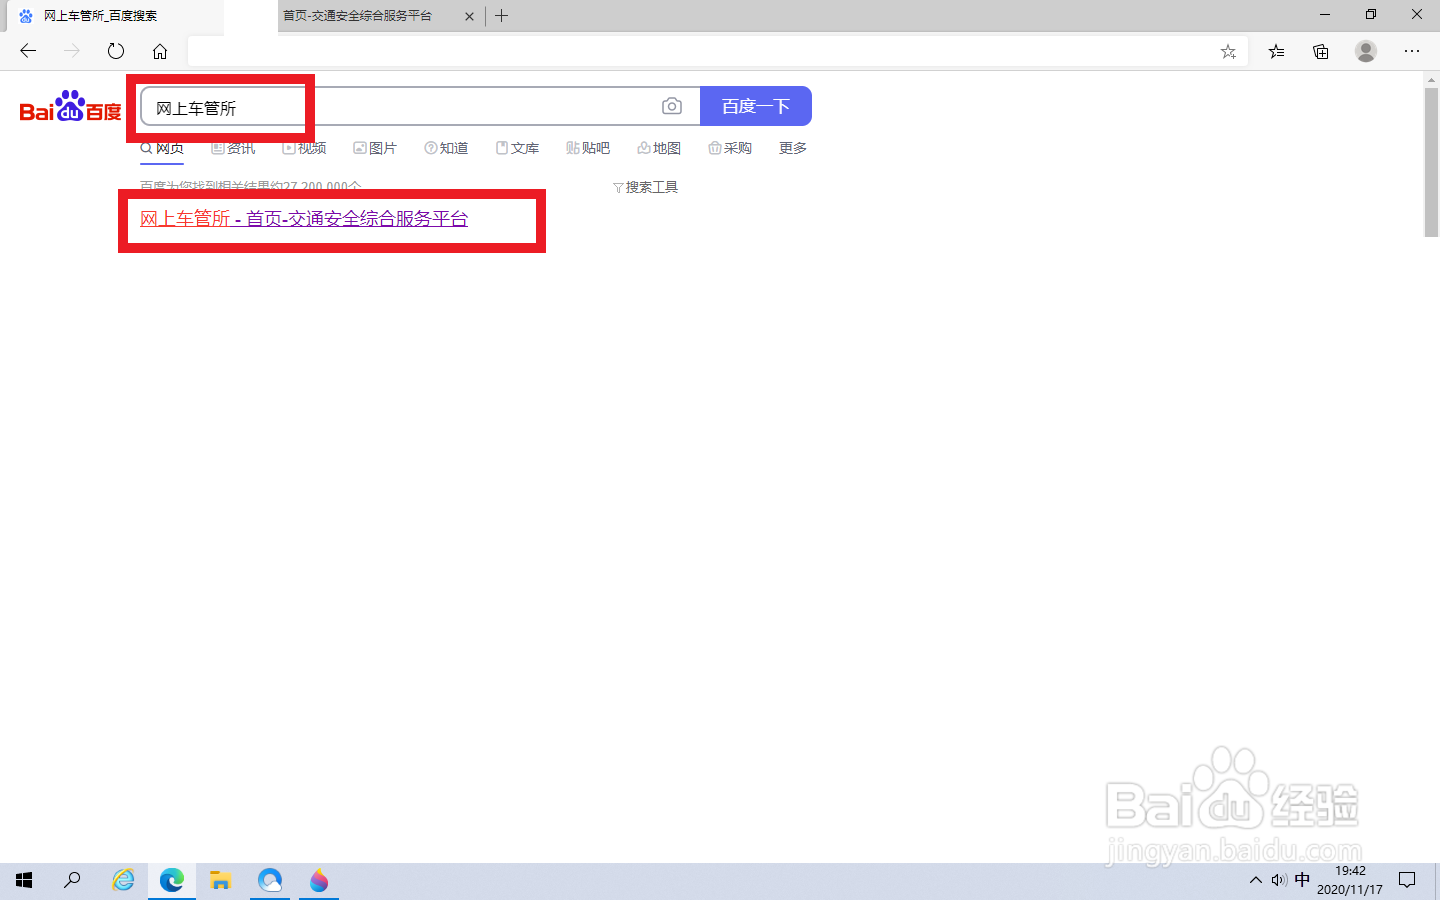1440x900 pixels.
Task: Click the blue cloud app taskbar icon
Action: [270, 880]
